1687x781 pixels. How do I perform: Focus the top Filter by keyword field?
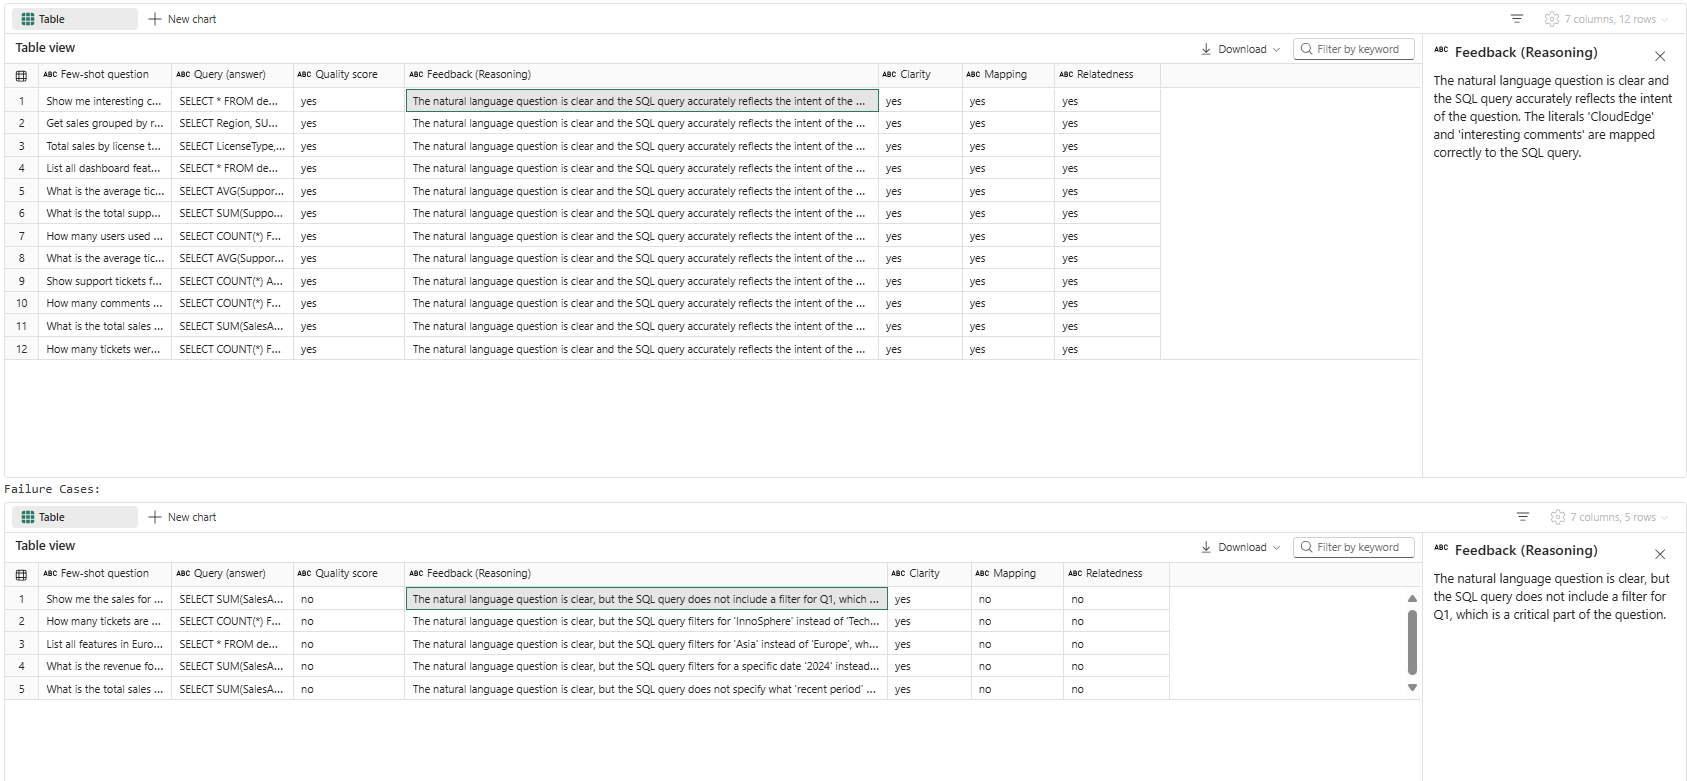pyautogui.click(x=1354, y=49)
